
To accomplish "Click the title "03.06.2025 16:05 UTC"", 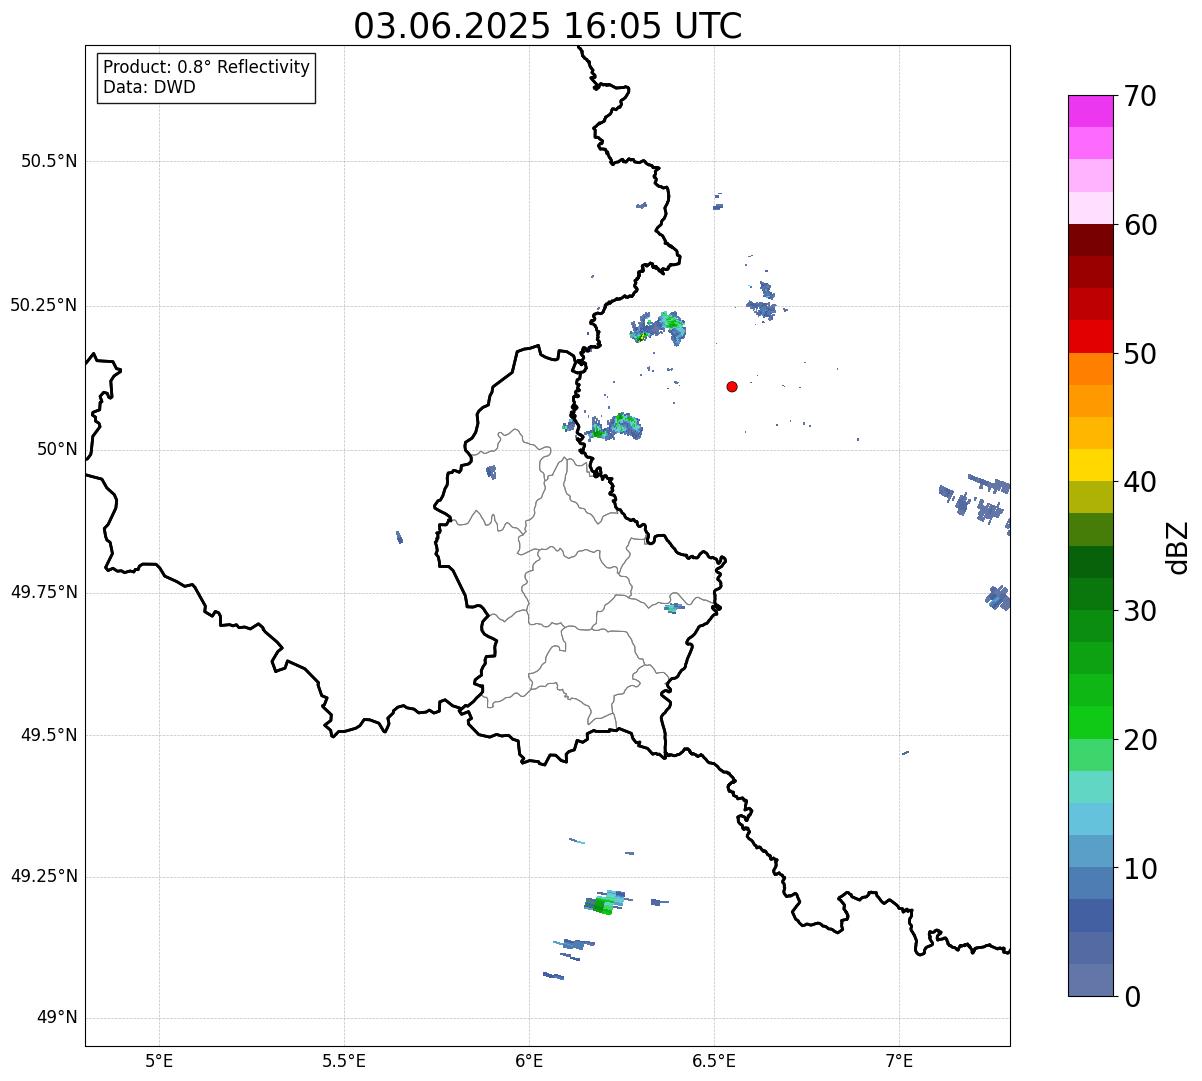I will [548, 26].
